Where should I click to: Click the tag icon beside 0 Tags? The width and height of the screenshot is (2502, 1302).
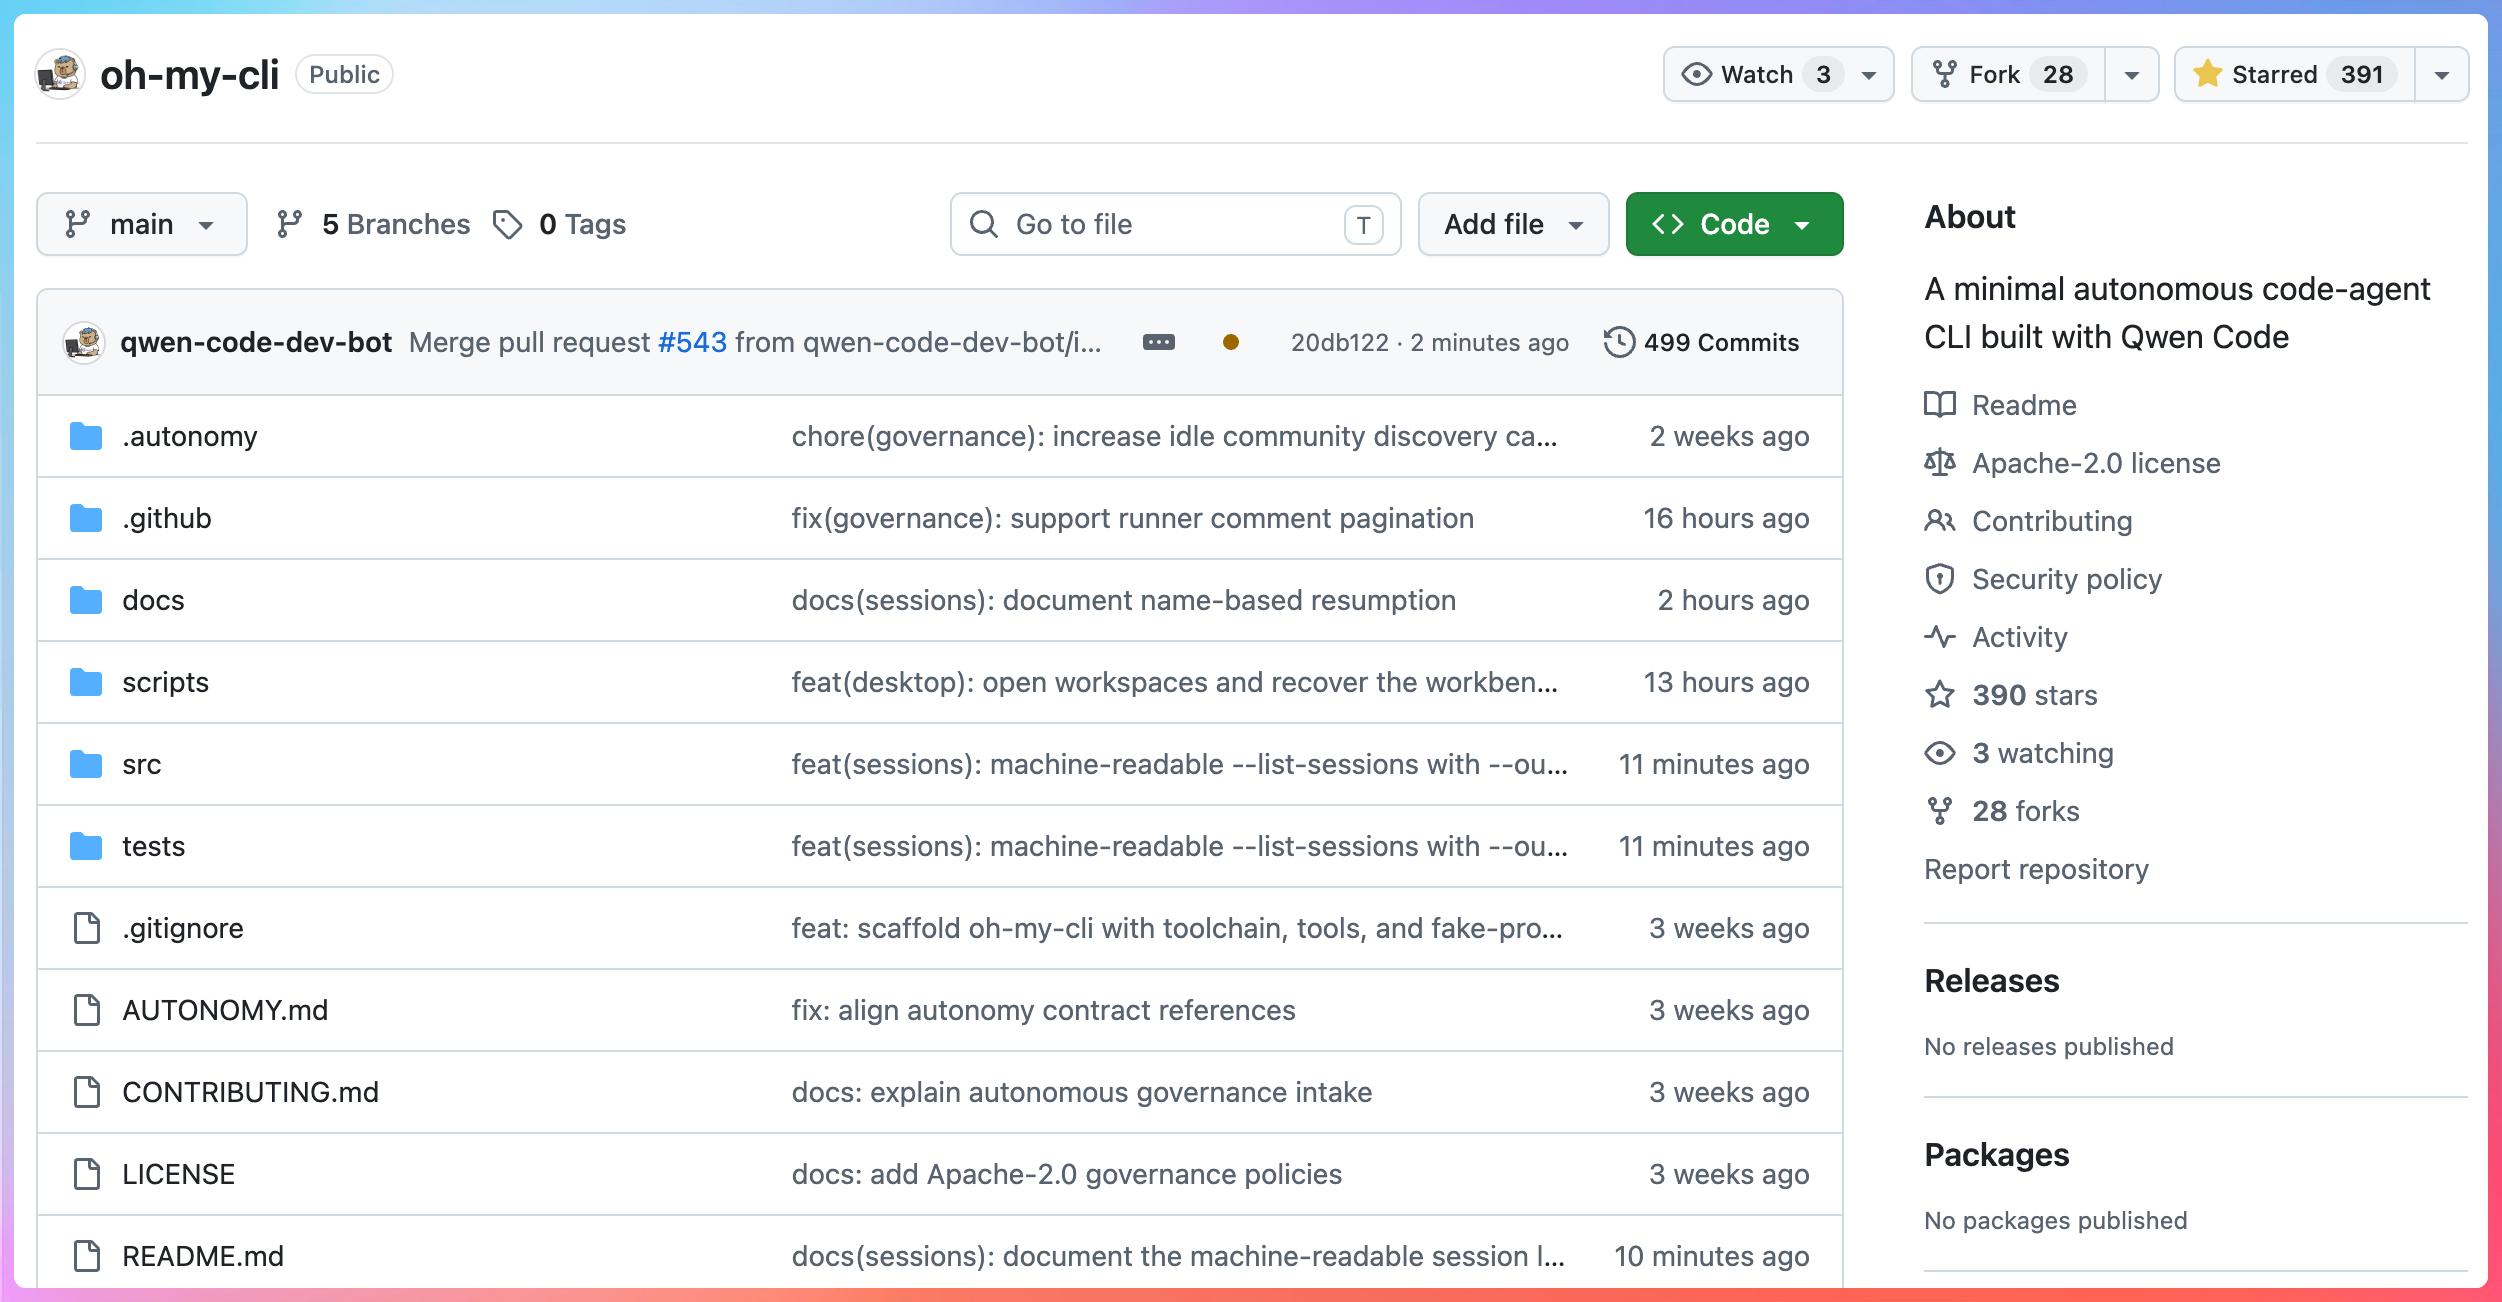pyautogui.click(x=508, y=224)
